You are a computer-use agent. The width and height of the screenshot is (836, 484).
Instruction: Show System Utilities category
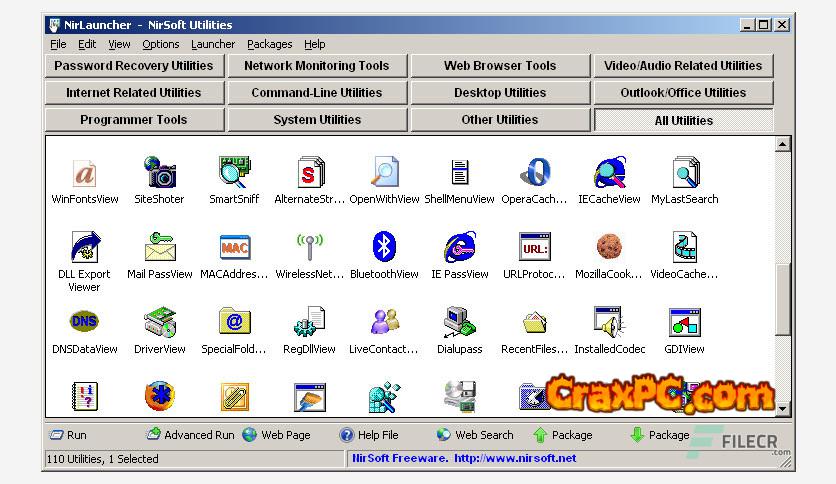[x=317, y=120]
